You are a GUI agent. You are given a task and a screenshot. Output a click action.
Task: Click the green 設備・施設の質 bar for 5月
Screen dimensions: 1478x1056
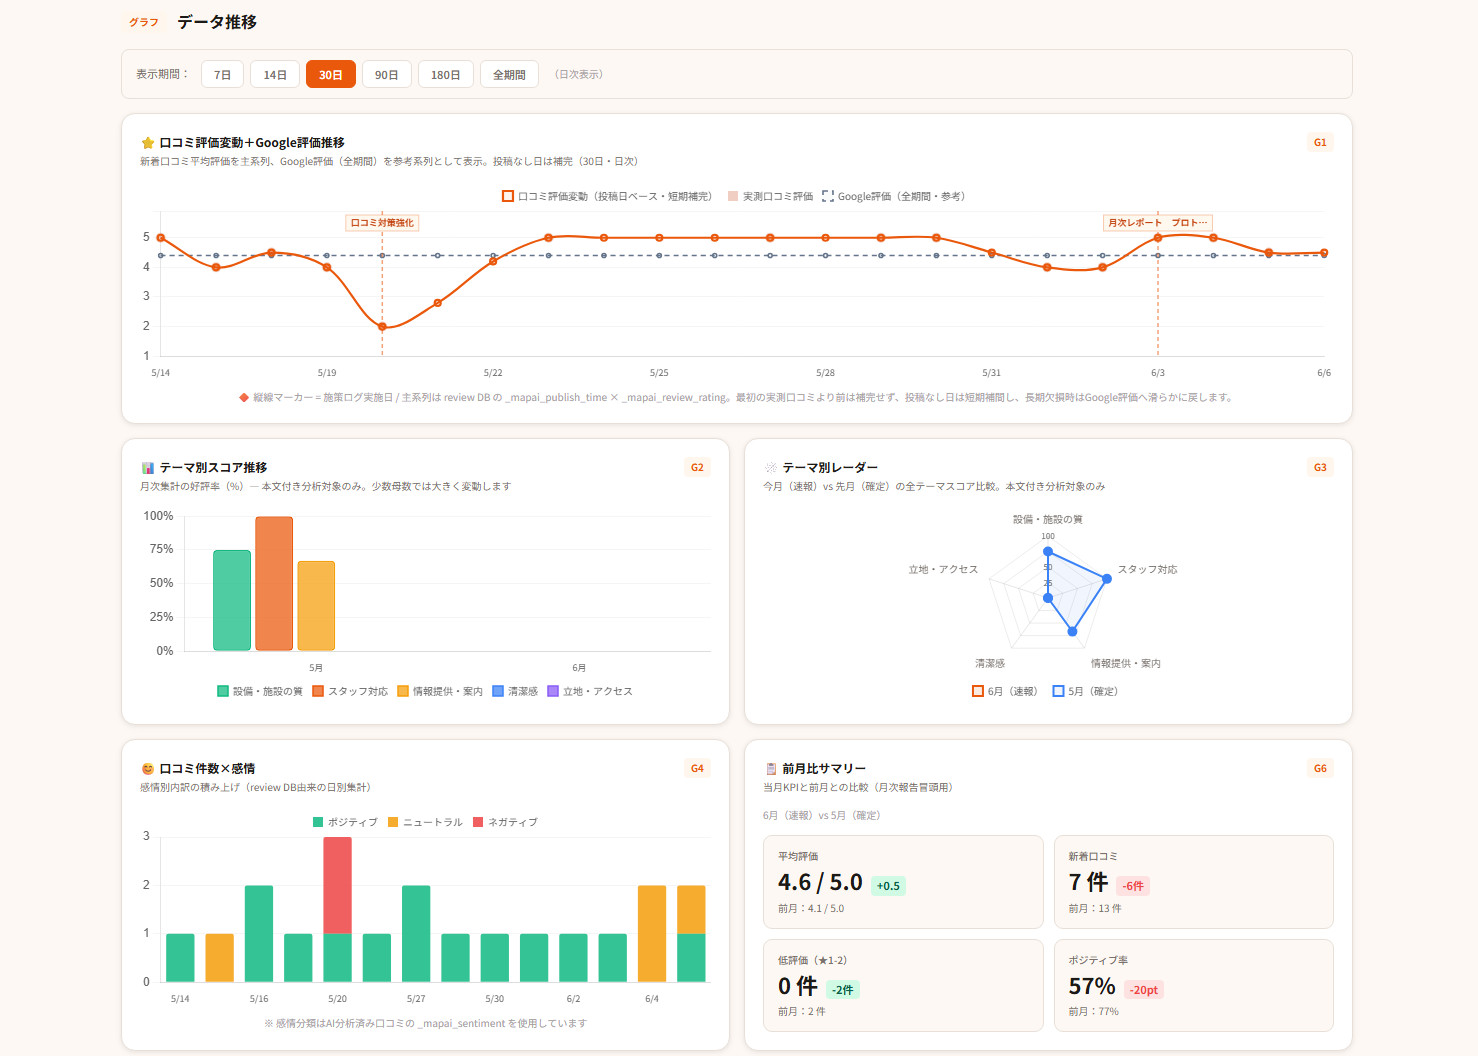[x=232, y=600]
